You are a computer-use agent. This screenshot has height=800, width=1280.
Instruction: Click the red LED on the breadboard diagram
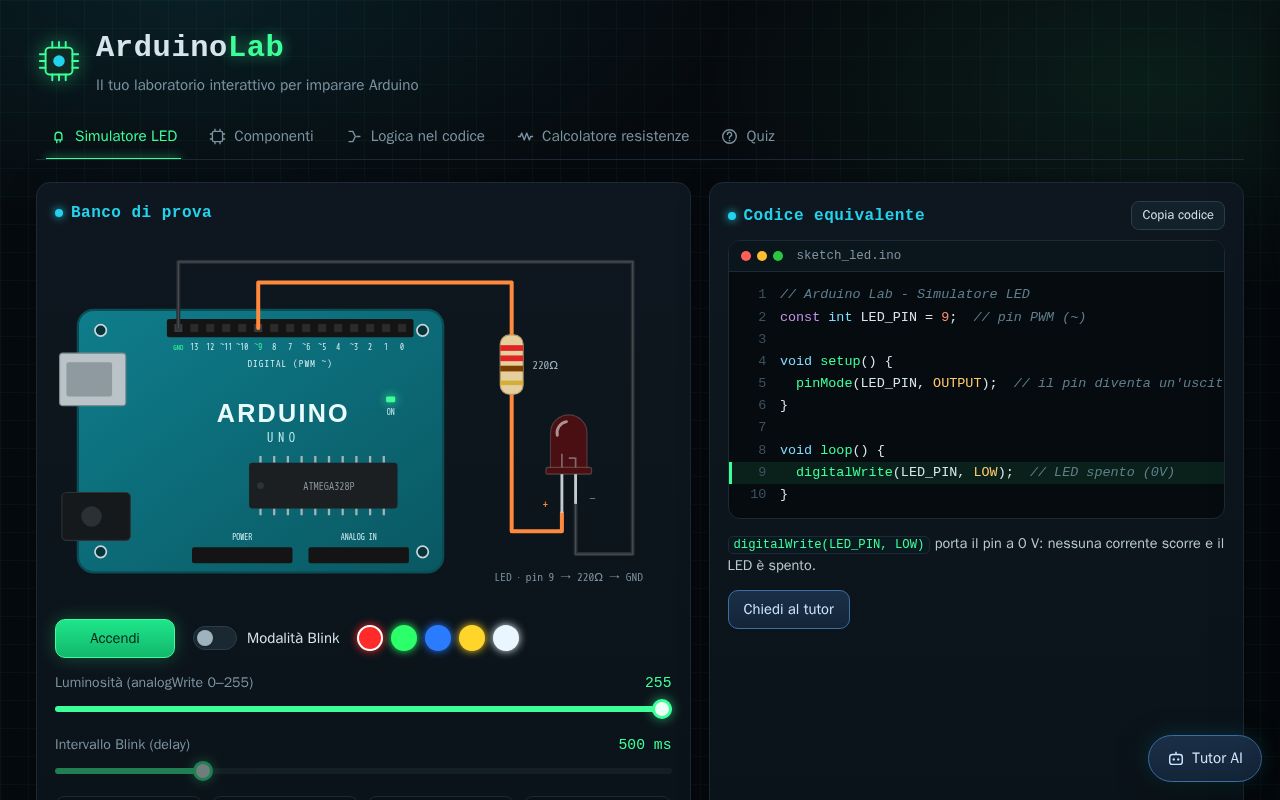pyautogui.click(x=568, y=445)
